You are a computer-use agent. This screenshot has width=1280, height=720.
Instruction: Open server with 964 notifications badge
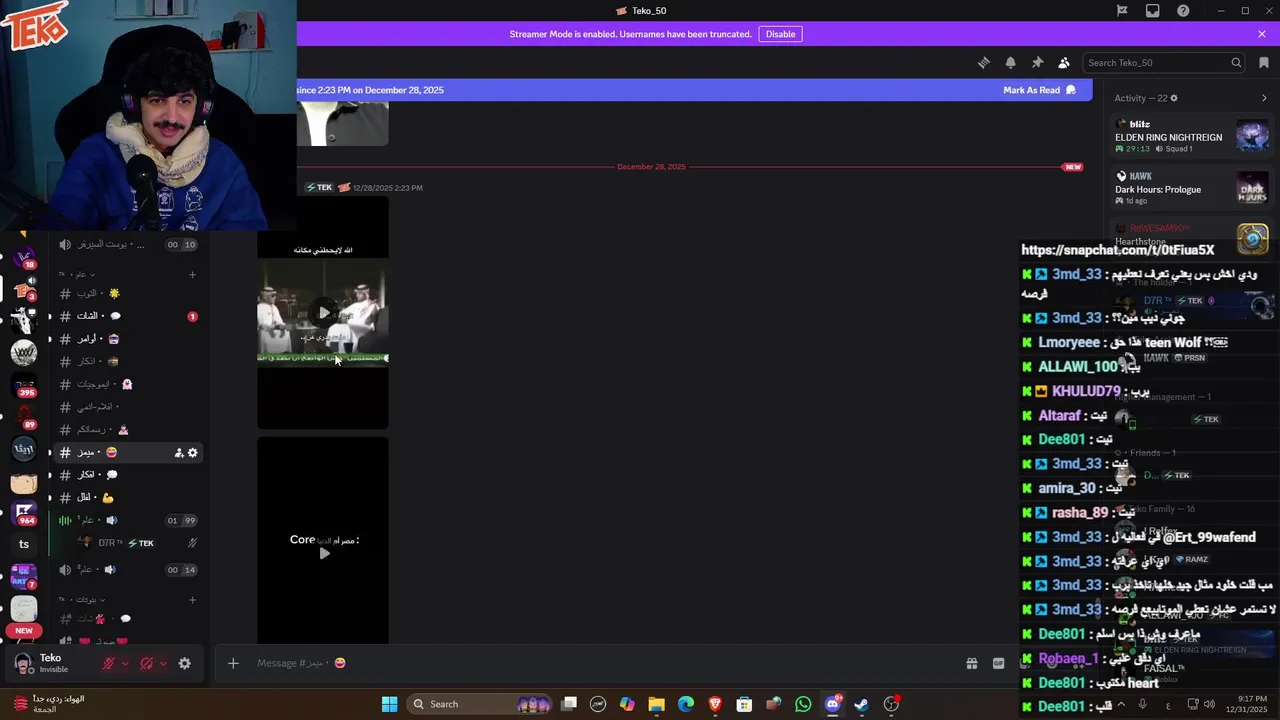(x=24, y=513)
